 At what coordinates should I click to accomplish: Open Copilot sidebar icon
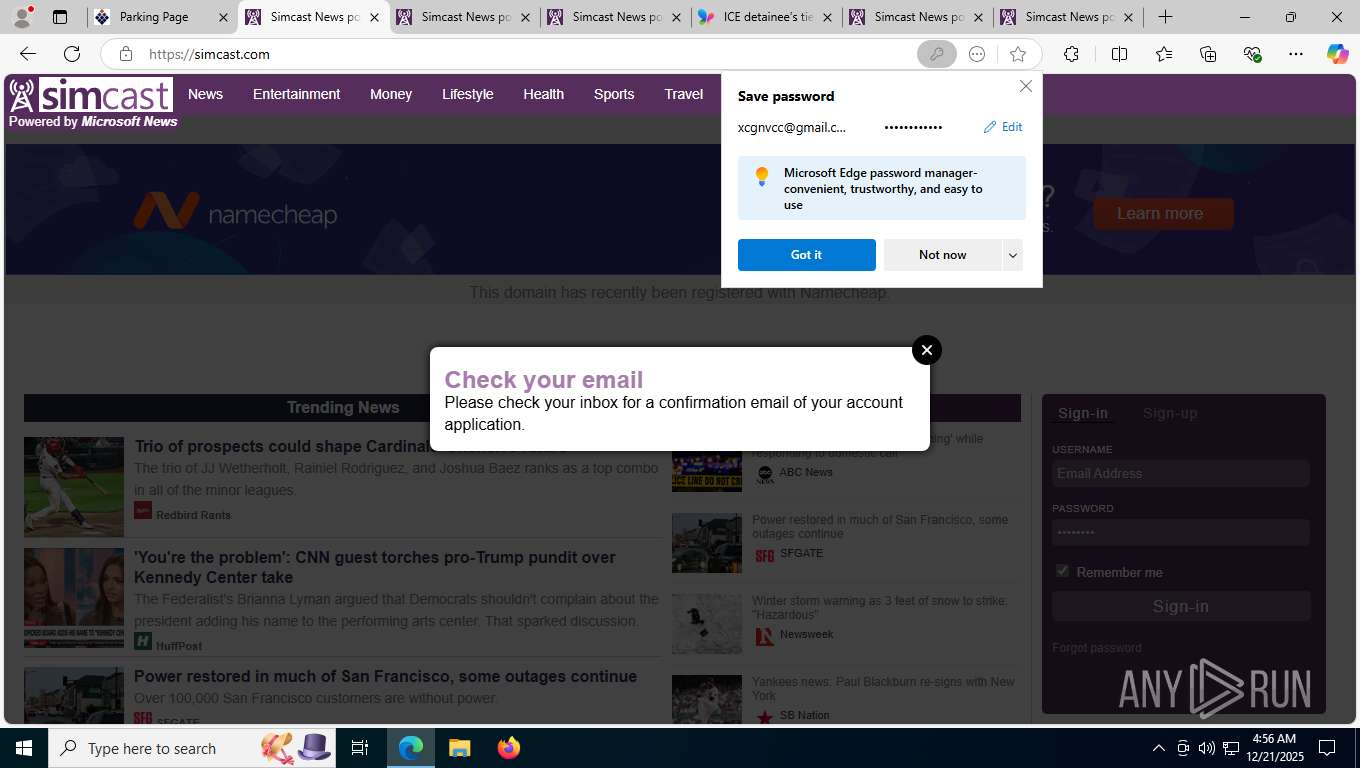1338,54
